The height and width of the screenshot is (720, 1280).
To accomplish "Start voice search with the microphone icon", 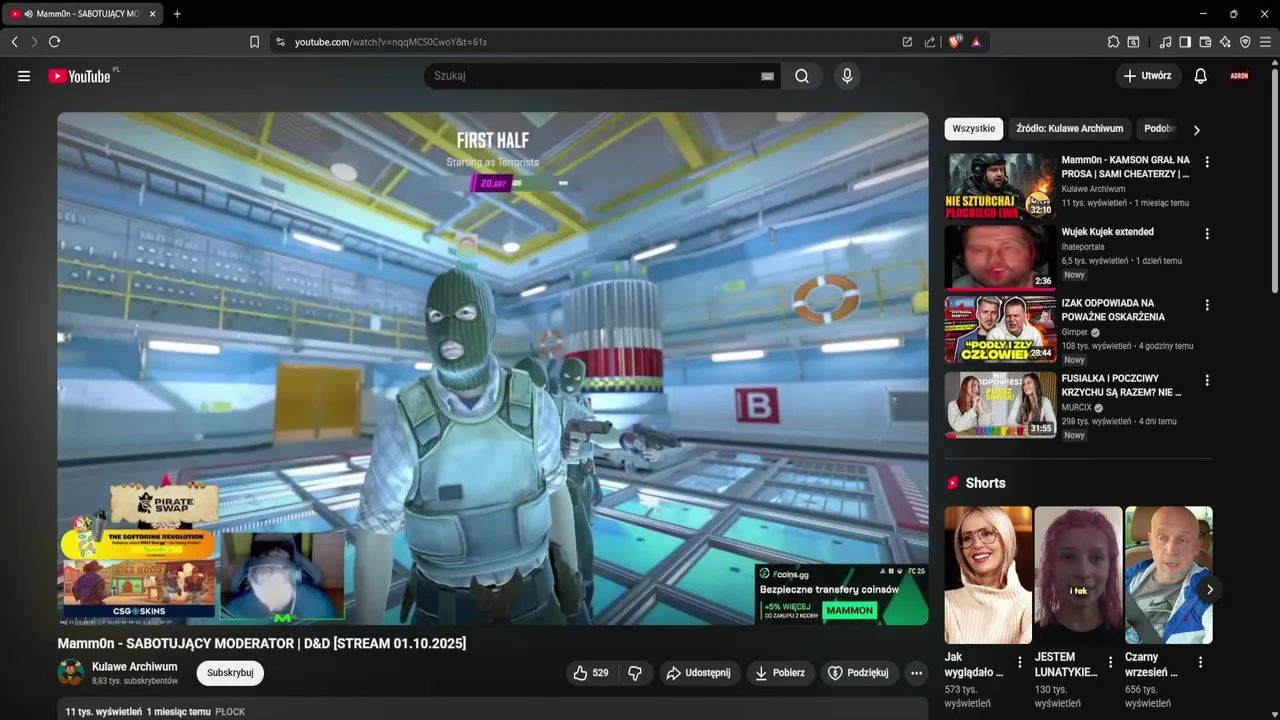I will 847,76.
